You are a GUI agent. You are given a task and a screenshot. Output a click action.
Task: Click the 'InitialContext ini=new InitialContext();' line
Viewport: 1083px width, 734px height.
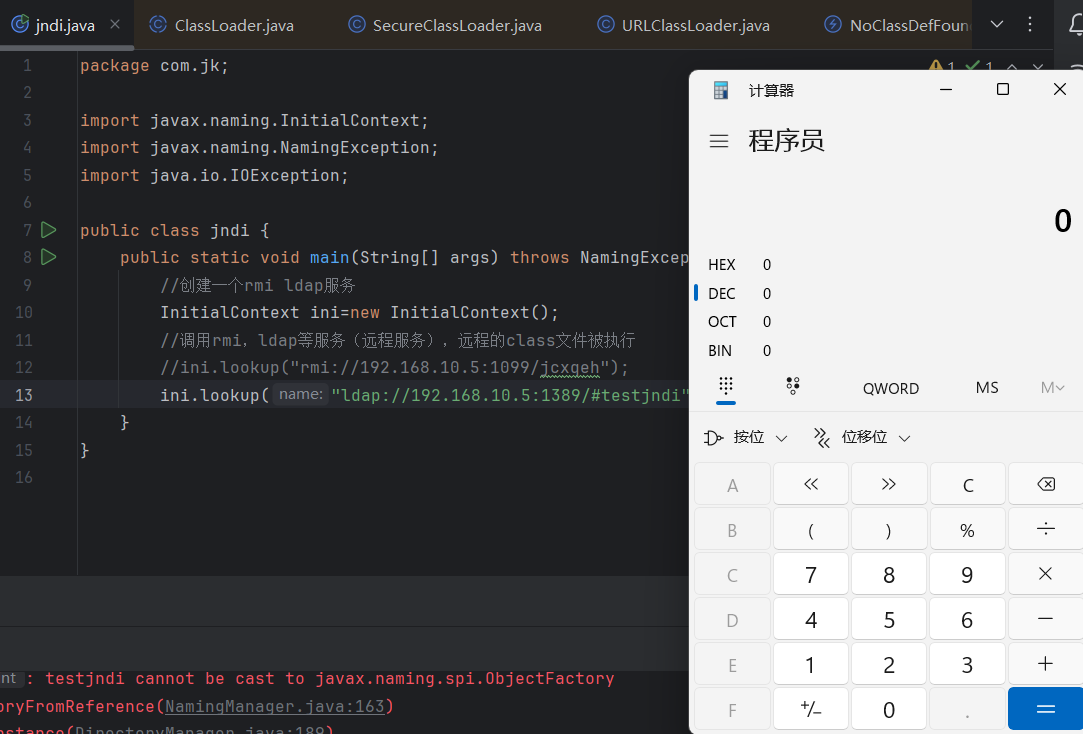359,312
